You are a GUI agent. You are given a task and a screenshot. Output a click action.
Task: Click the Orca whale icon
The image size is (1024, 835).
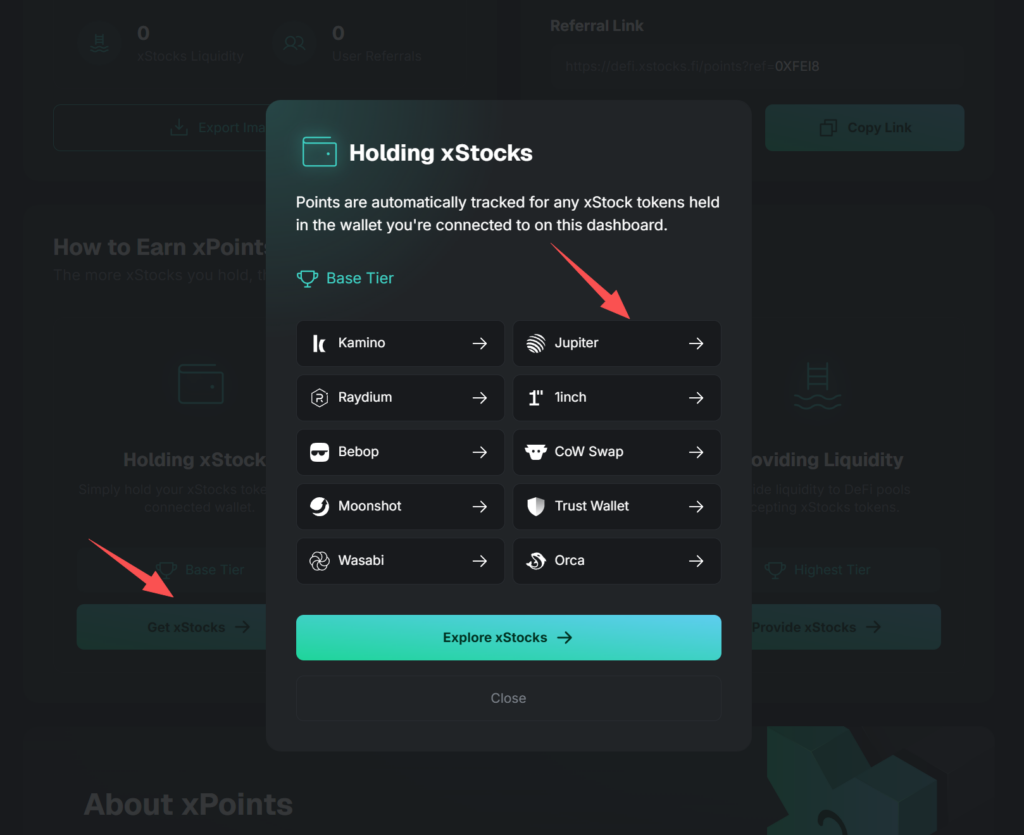(x=536, y=561)
